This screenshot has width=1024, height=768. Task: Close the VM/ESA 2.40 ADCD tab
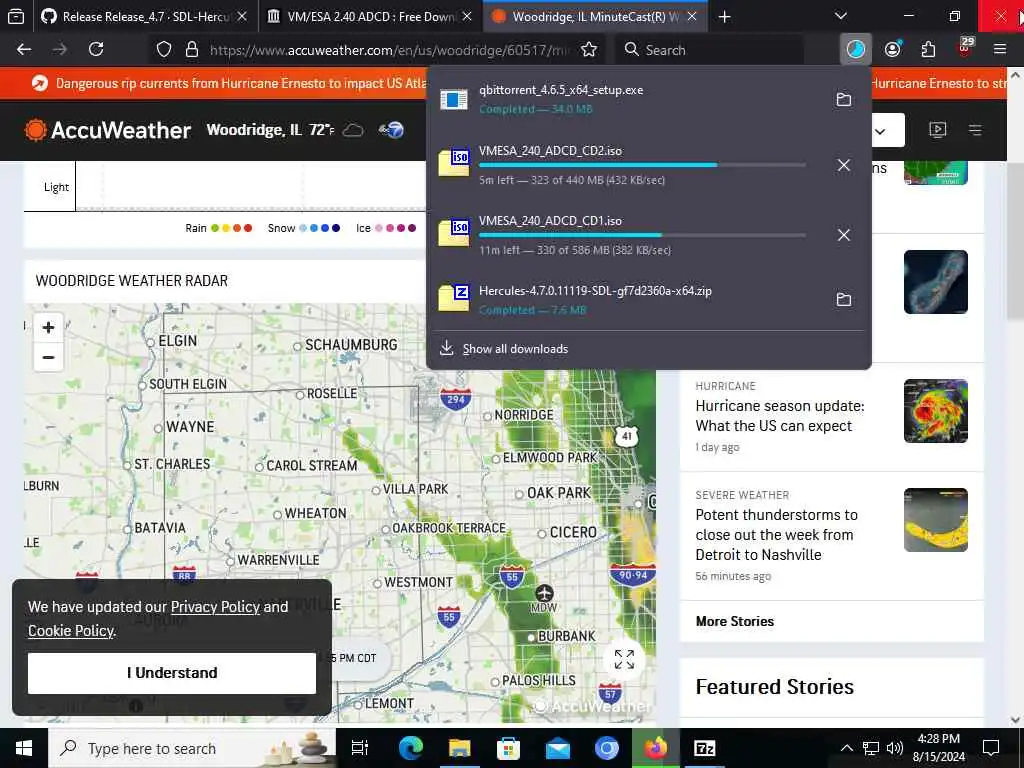(467, 16)
